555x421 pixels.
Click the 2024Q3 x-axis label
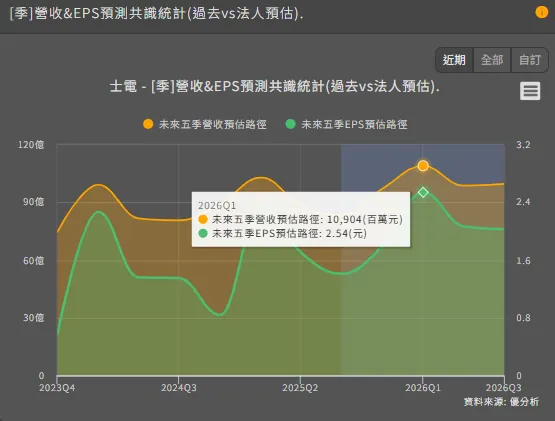coord(179,388)
